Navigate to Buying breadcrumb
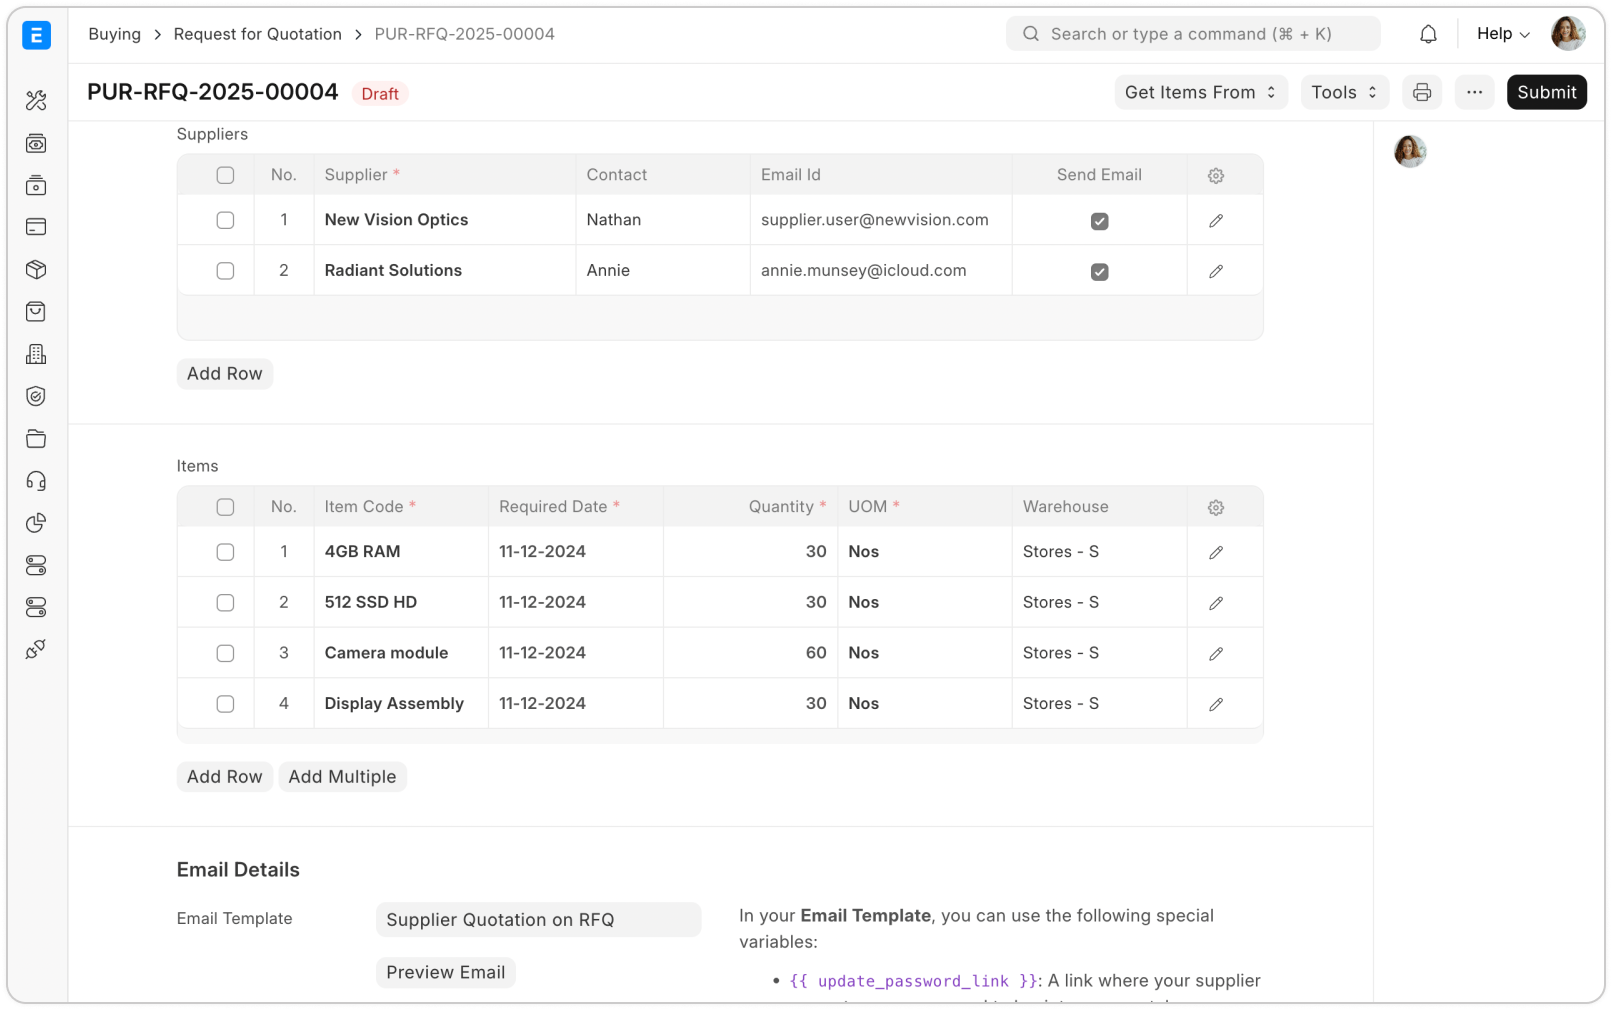 click(114, 34)
